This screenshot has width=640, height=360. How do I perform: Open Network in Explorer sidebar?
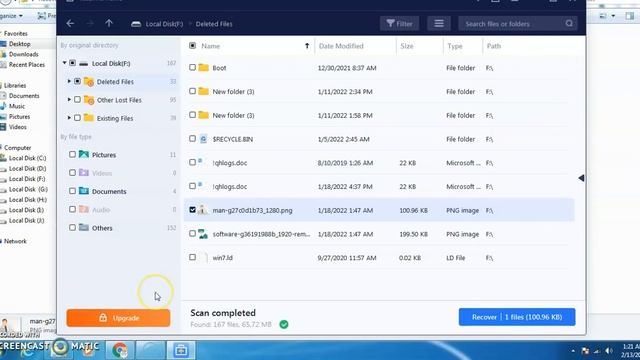(x=15, y=241)
